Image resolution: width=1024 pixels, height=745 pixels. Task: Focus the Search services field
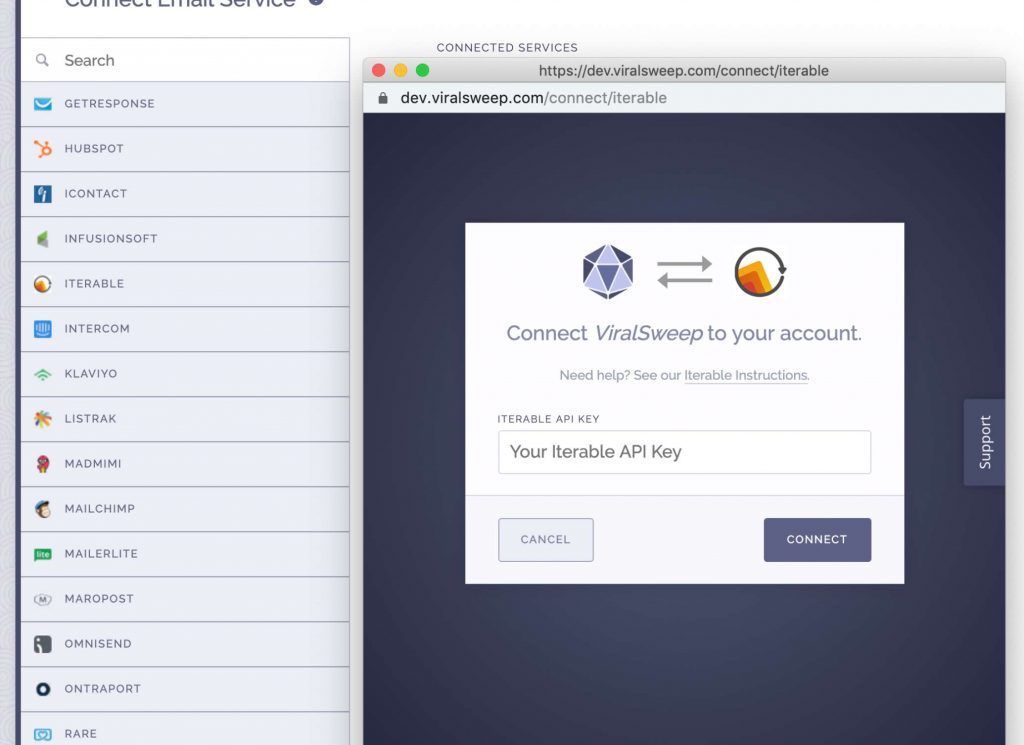click(185, 60)
